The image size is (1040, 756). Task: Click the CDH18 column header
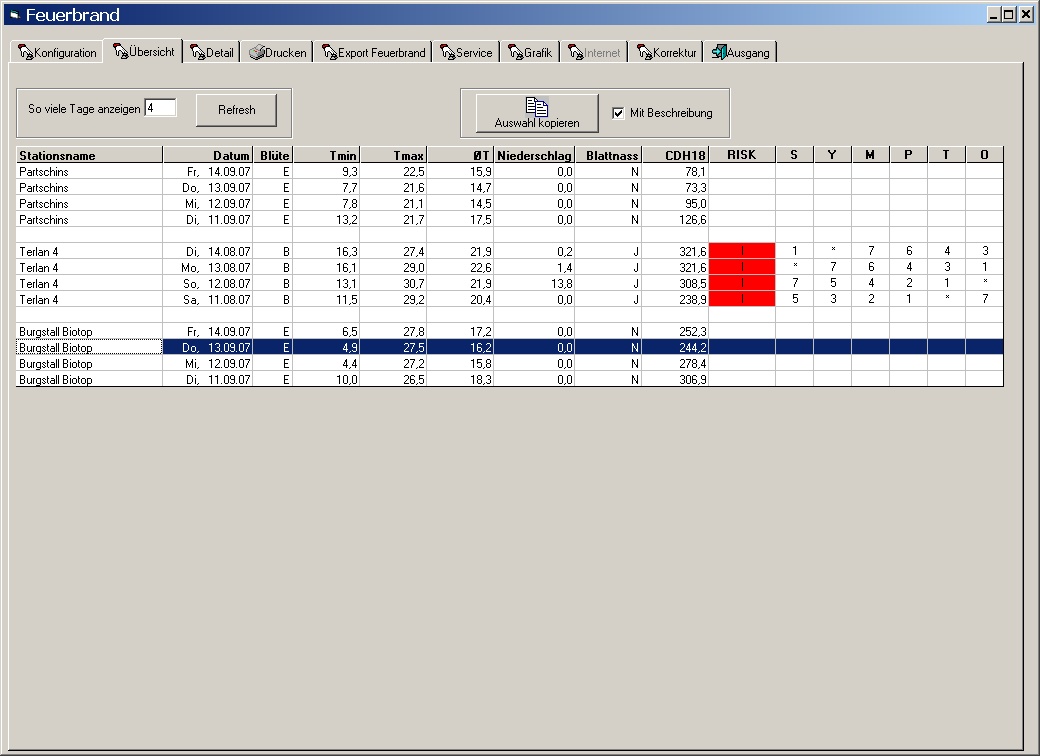point(674,155)
